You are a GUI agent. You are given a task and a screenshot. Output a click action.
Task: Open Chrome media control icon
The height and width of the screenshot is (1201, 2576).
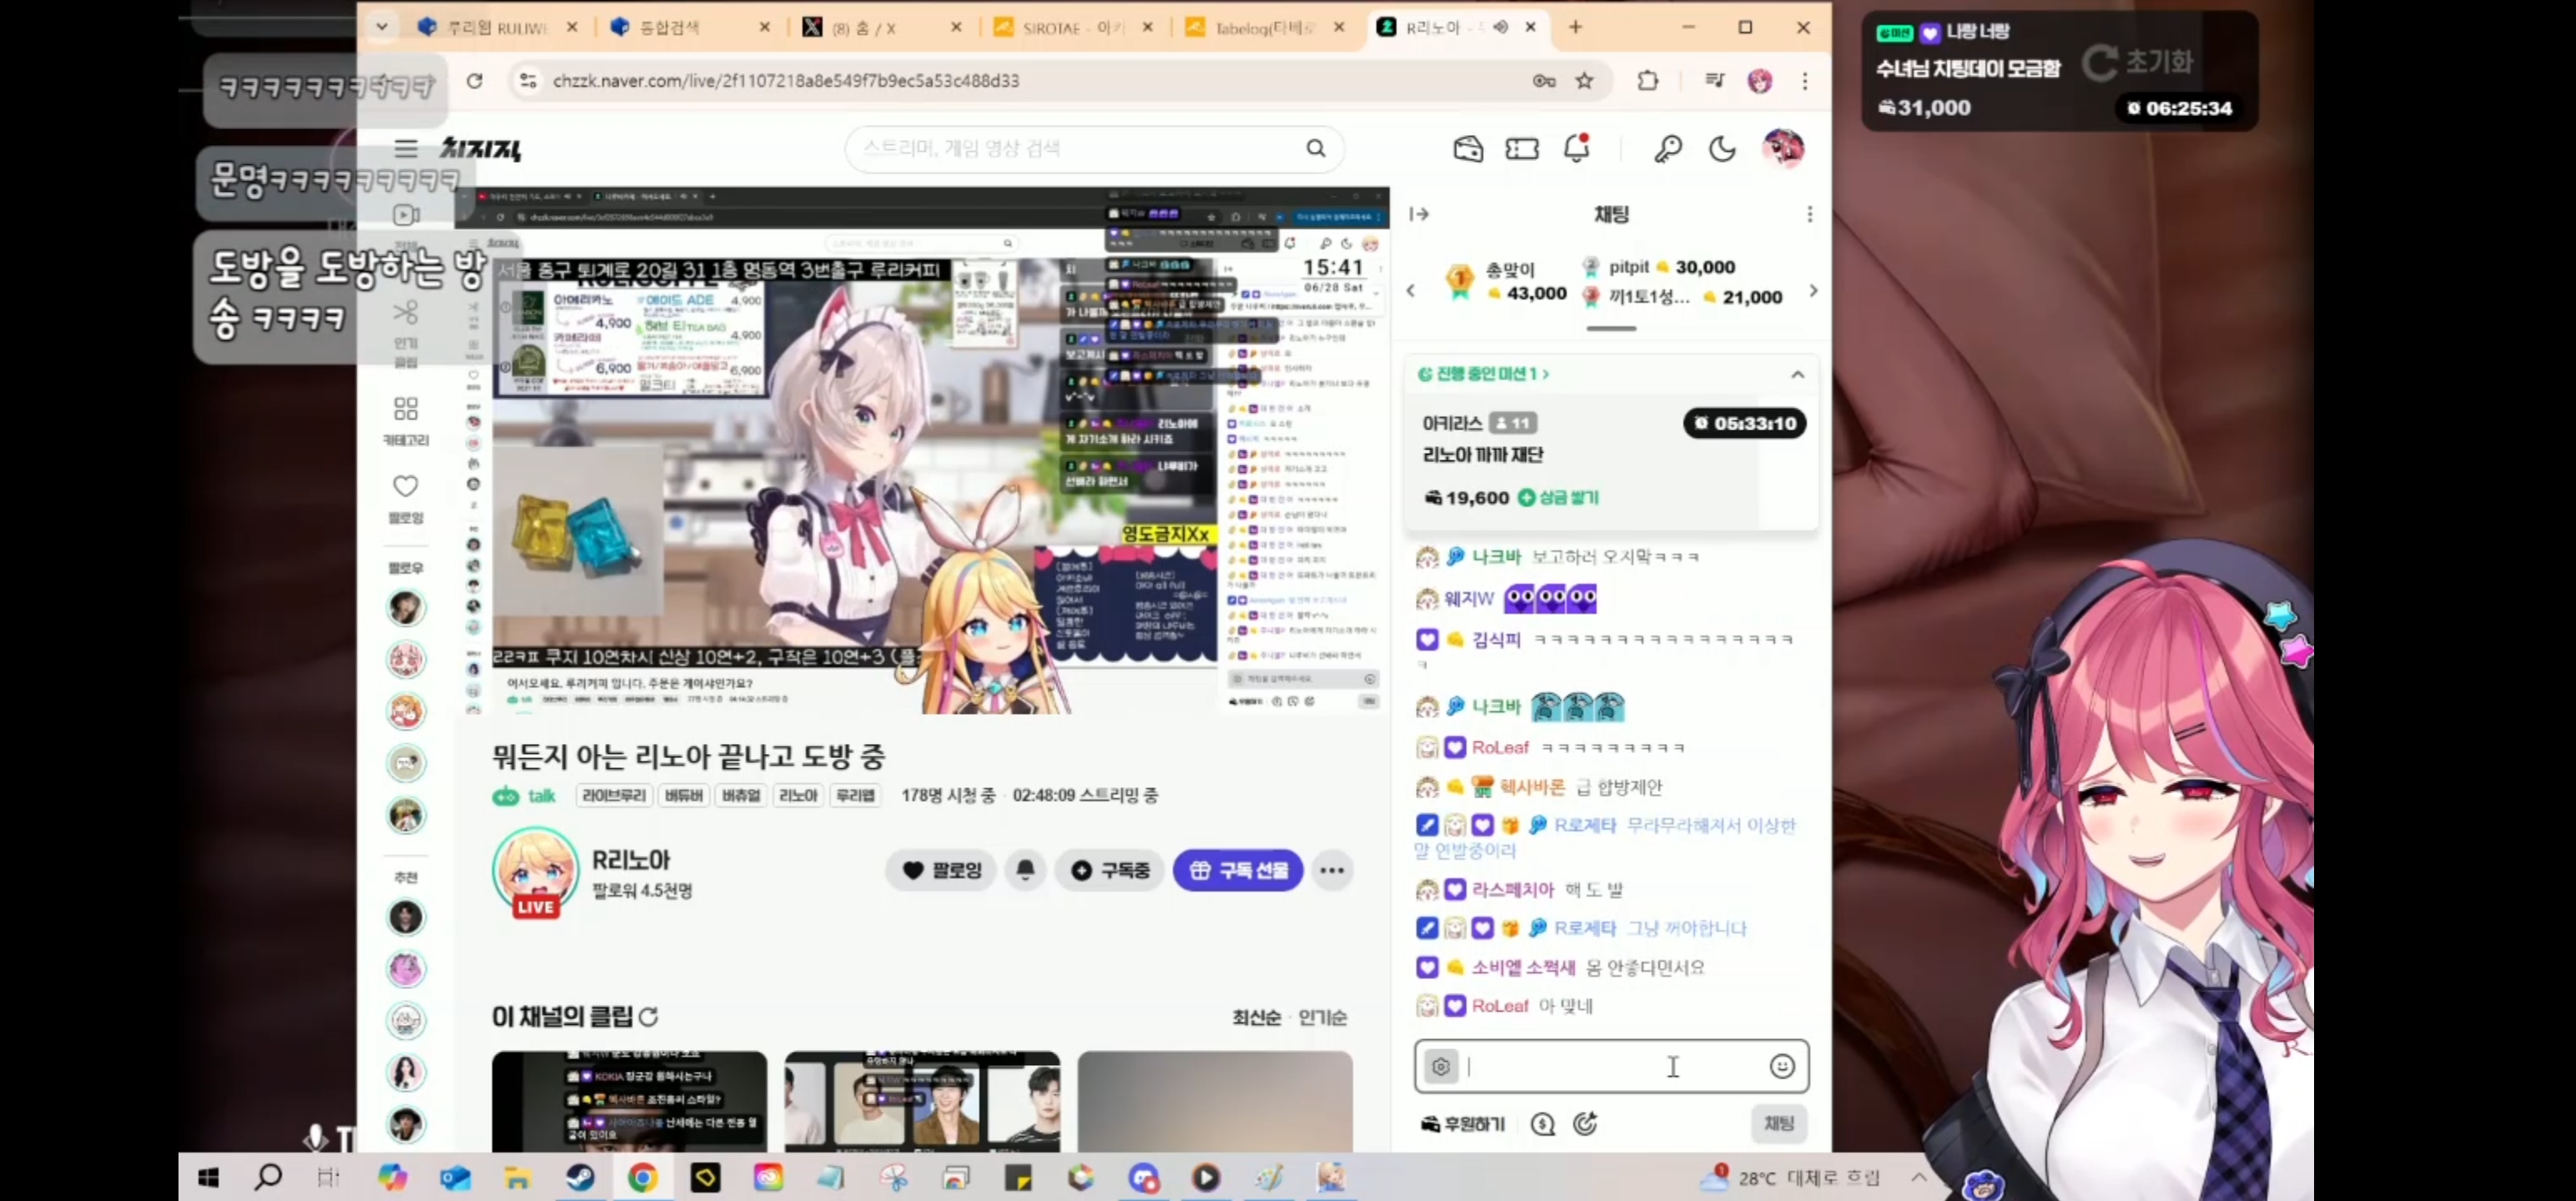(x=1714, y=81)
